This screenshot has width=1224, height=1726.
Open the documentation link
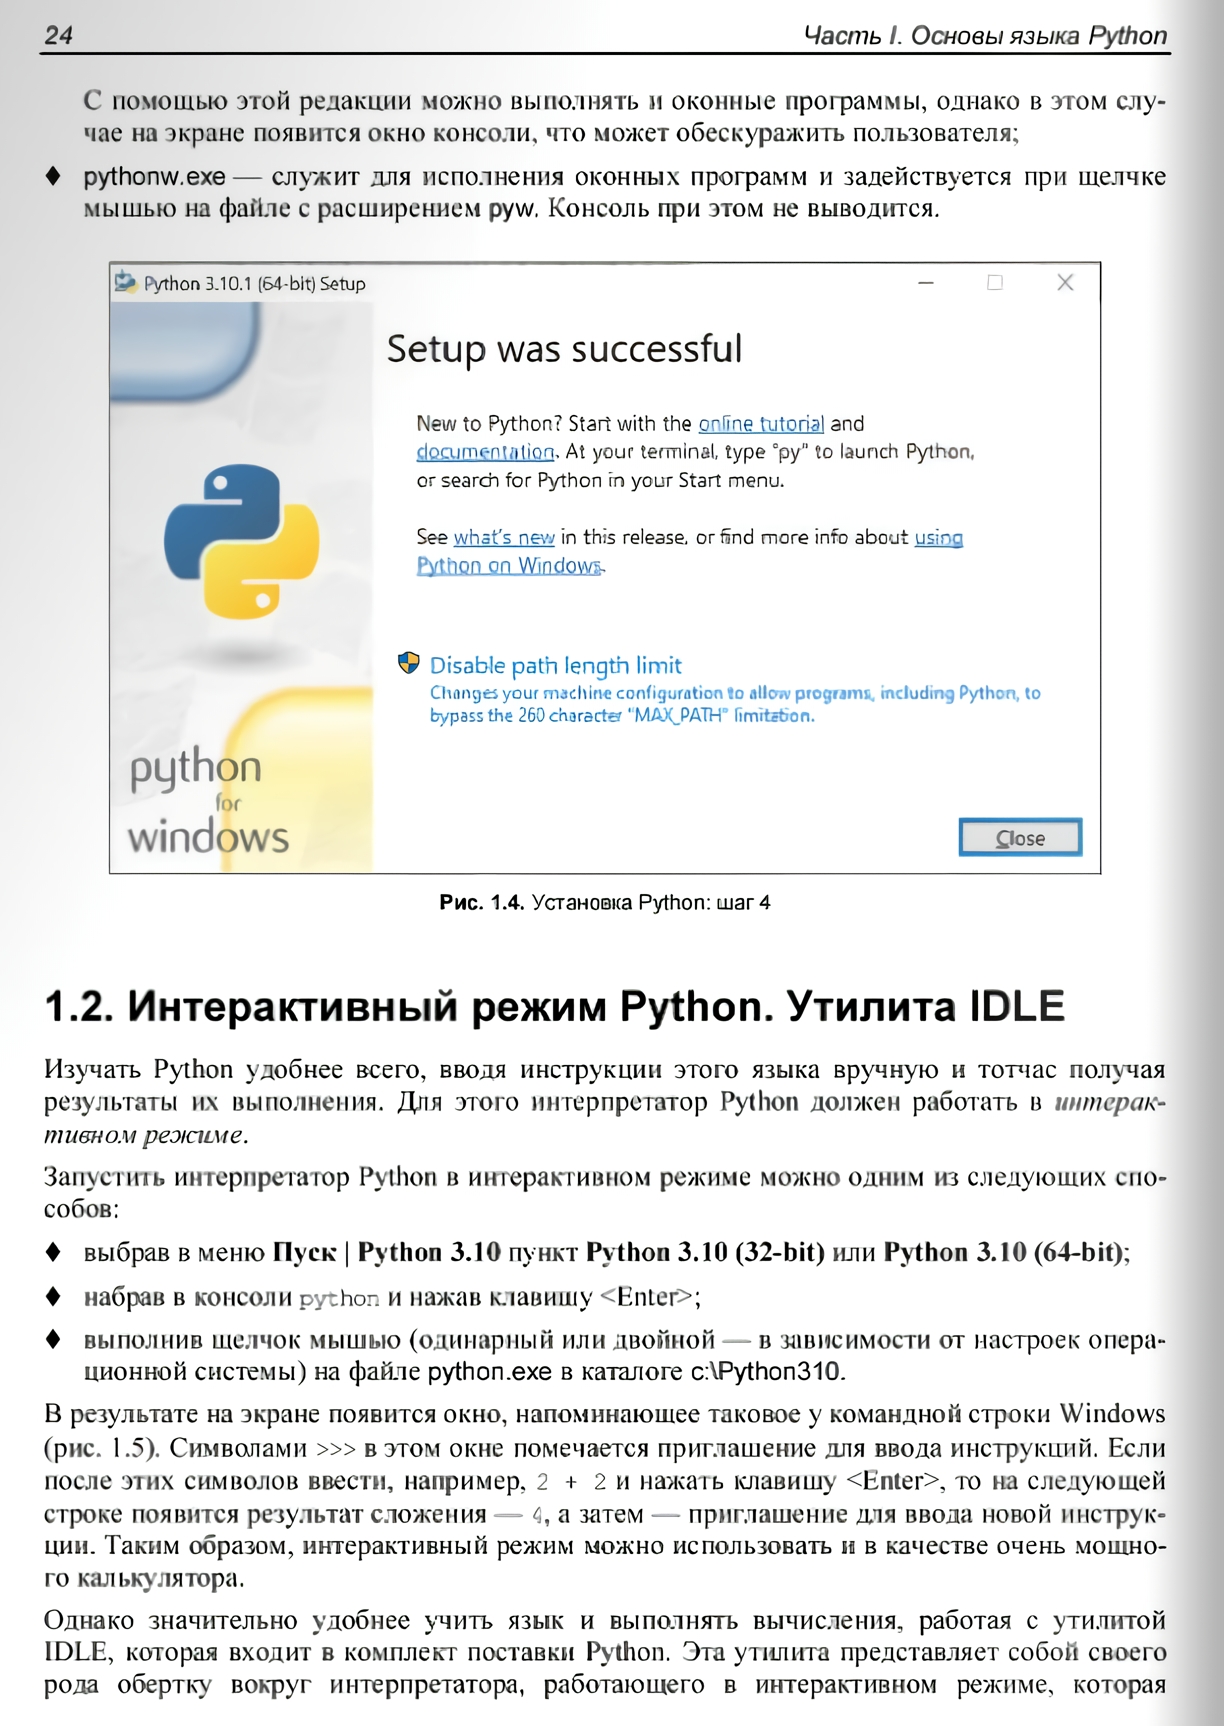485,452
